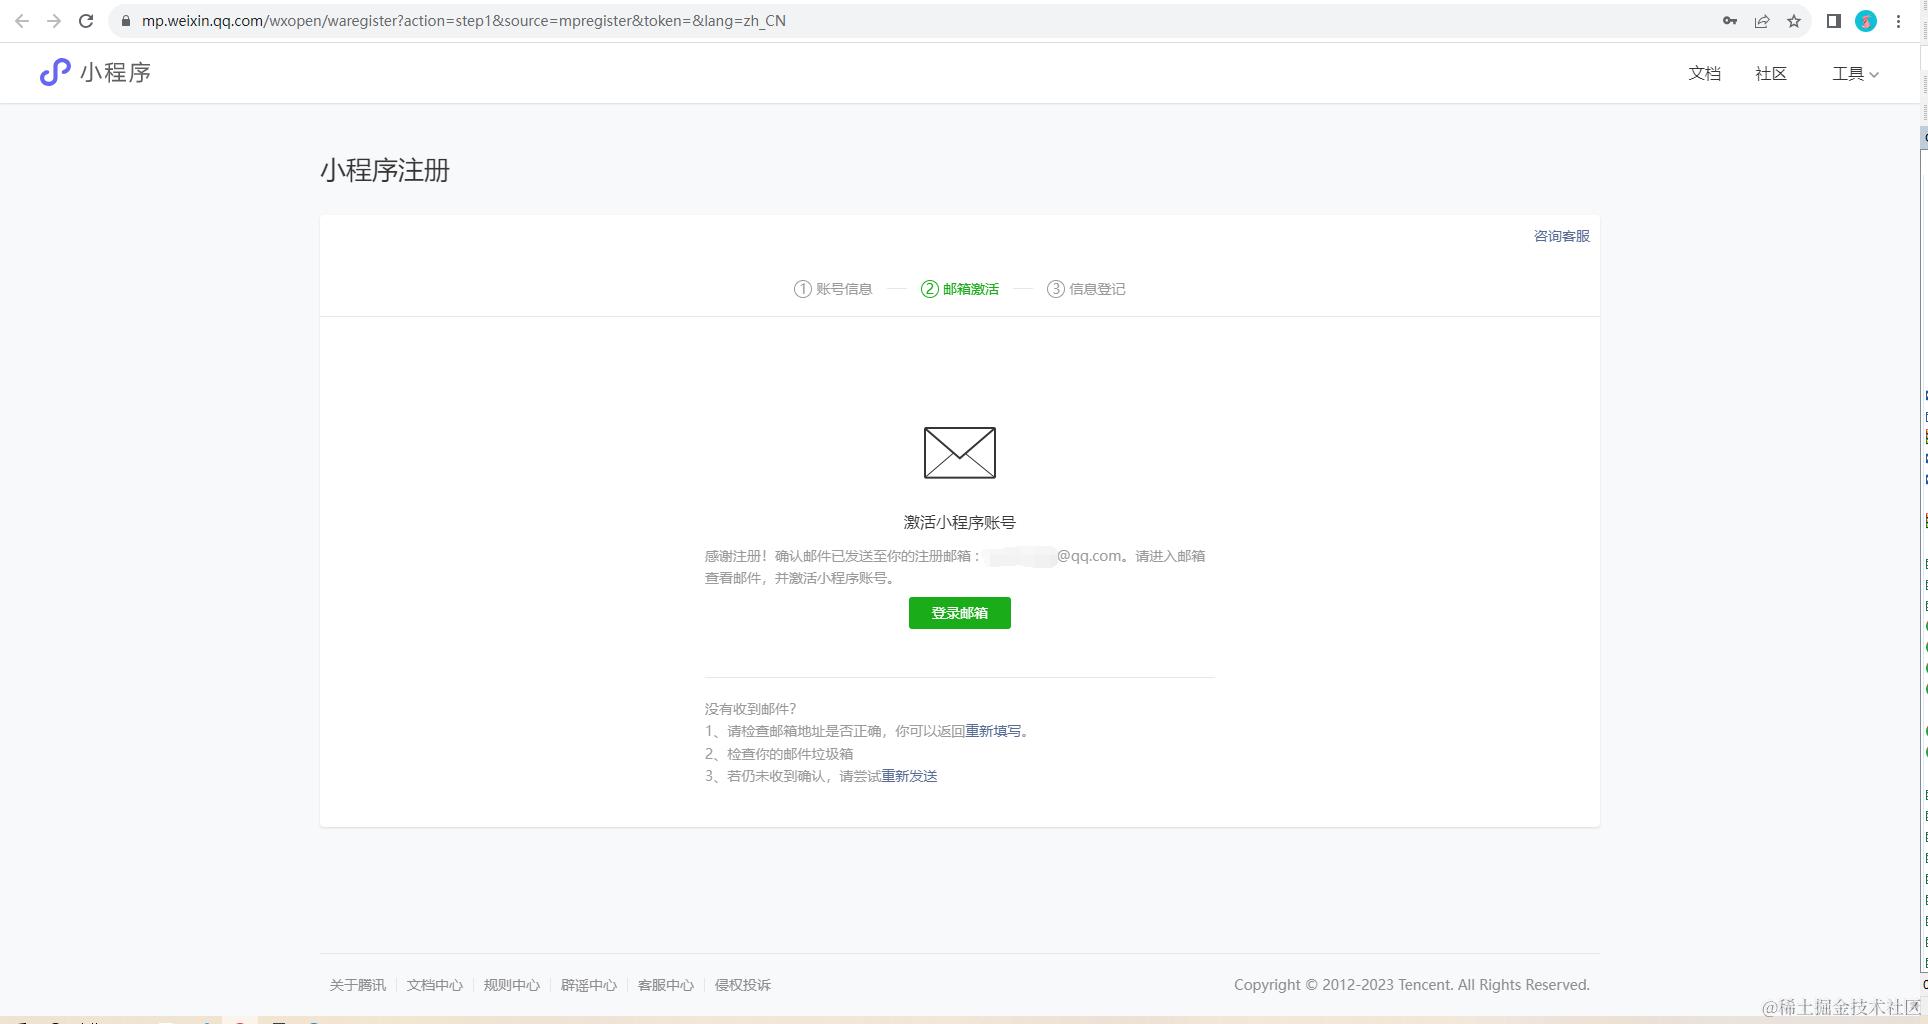Screen dimensions: 1928x1024
Task: Reload the page with the refresh icon
Action: coord(86,21)
